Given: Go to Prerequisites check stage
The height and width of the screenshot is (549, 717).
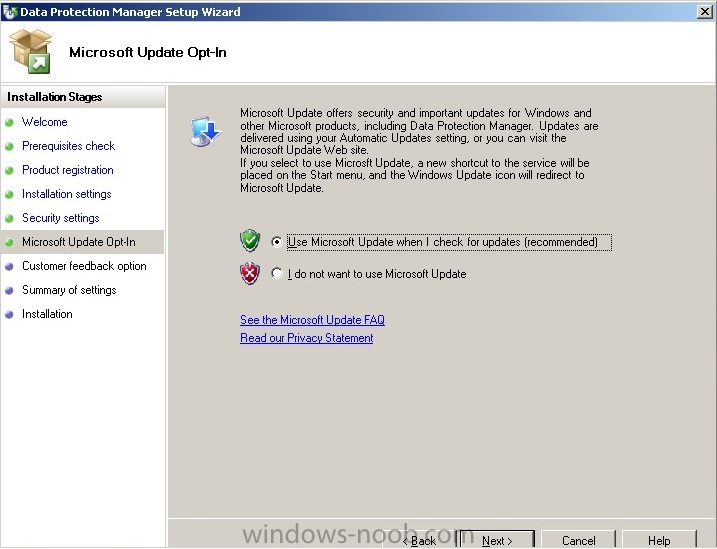Looking at the screenshot, I should [69, 146].
